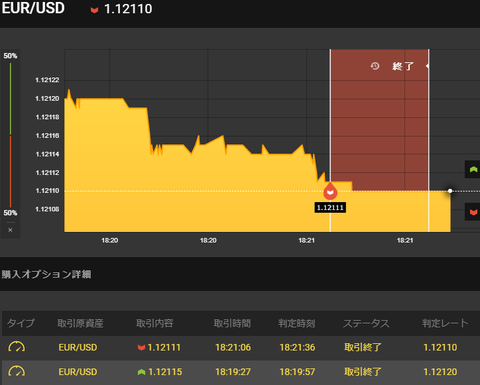Image resolution: width=480 pixels, height=385 pixels.
Task: Click EUR/USD in the 1.12111 trade row
Action: point(78,347)
